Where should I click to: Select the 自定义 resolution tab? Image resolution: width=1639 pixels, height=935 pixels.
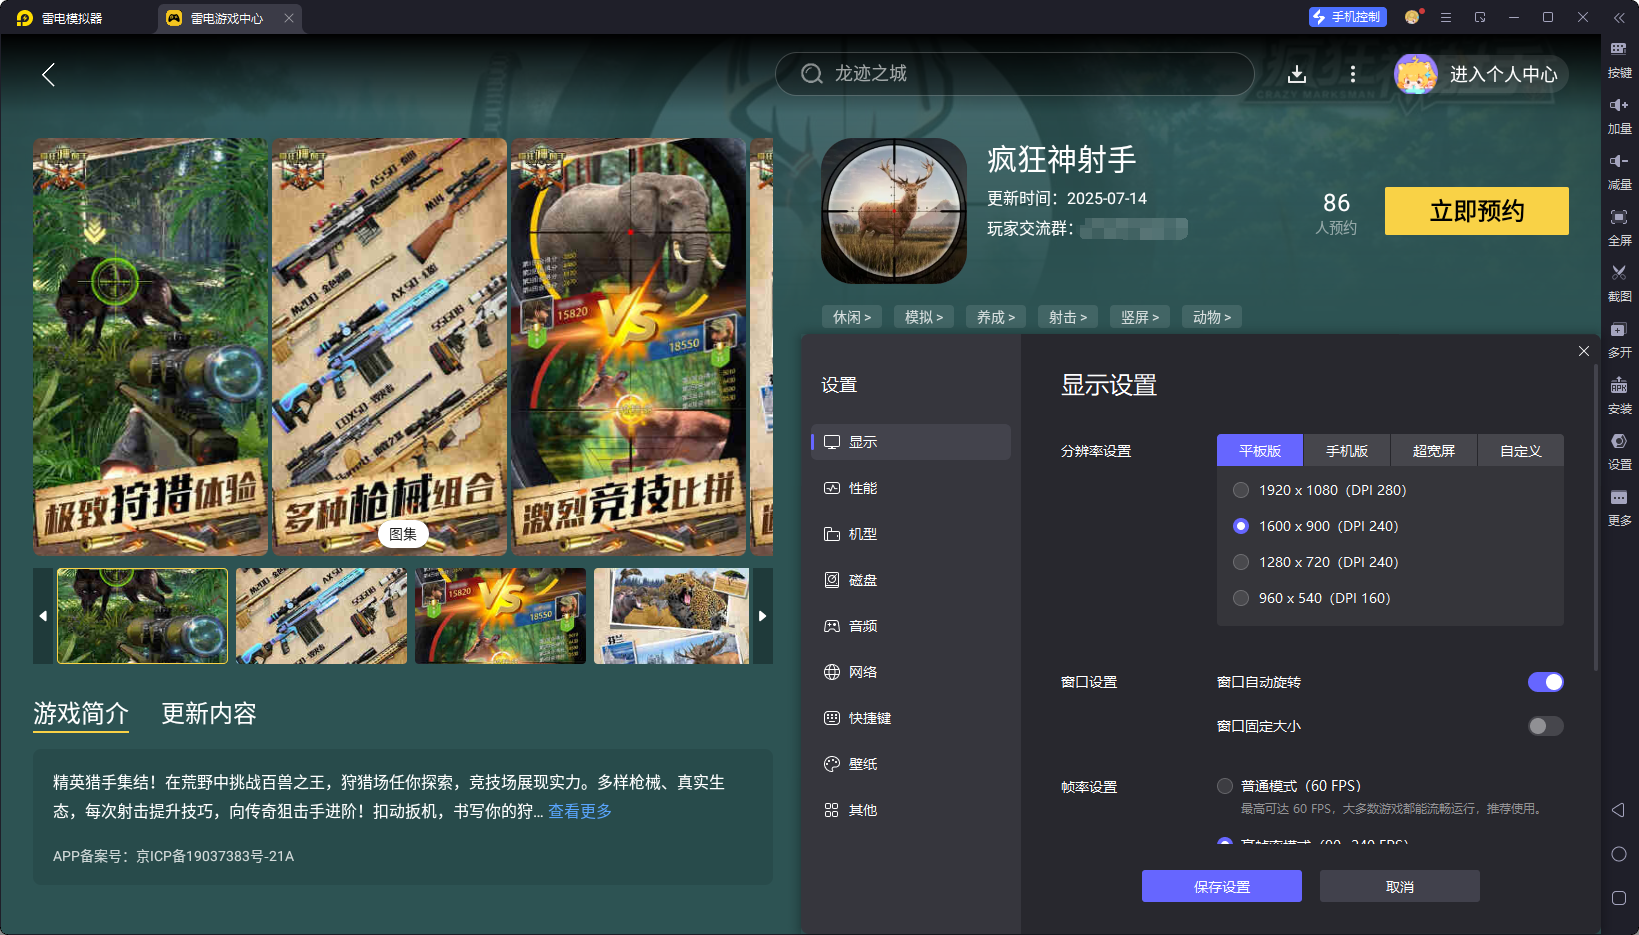1521,451
